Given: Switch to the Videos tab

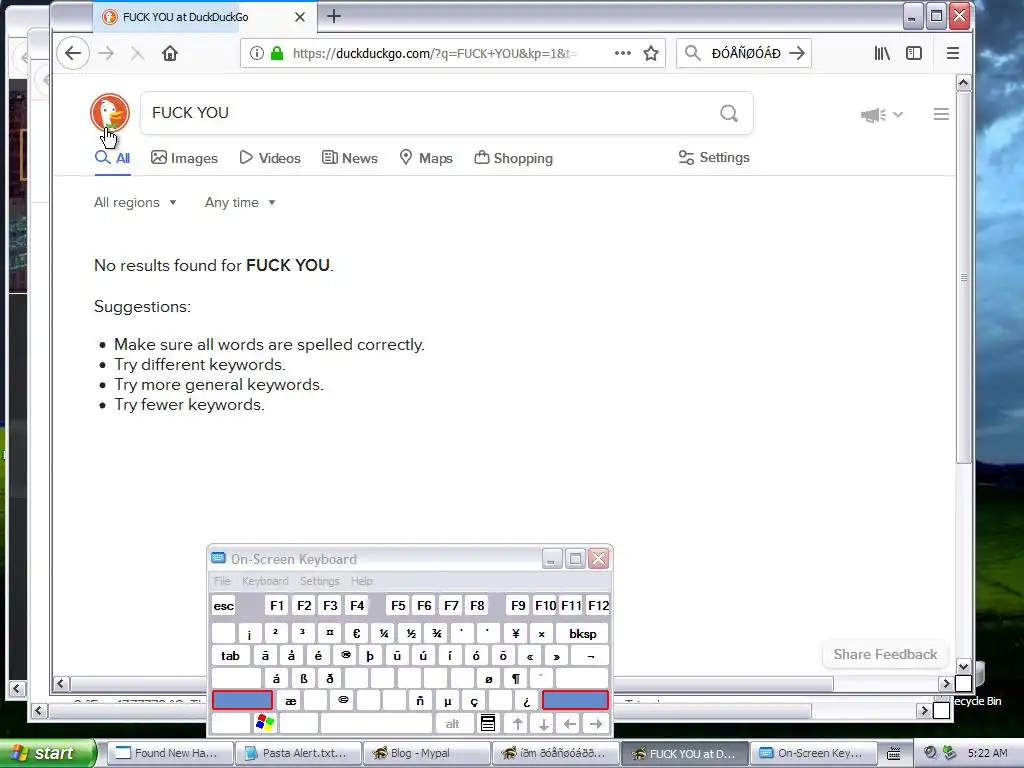Looking at the screenshot, I should click(270, 158).
